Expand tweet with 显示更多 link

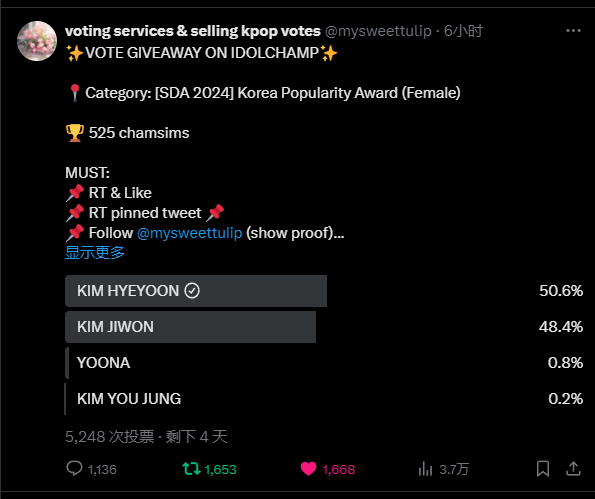click(95, 253)
